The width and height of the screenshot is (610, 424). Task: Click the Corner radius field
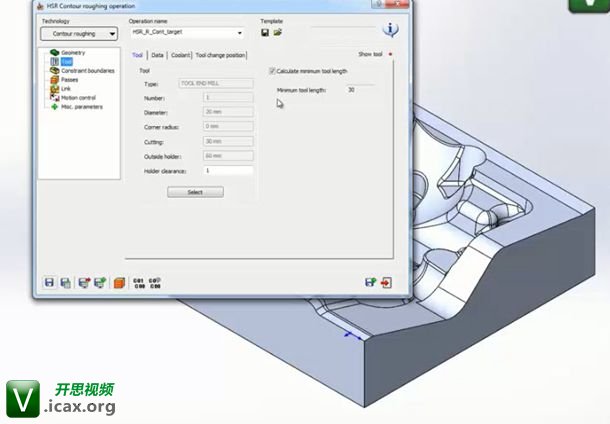pos(228,126)
